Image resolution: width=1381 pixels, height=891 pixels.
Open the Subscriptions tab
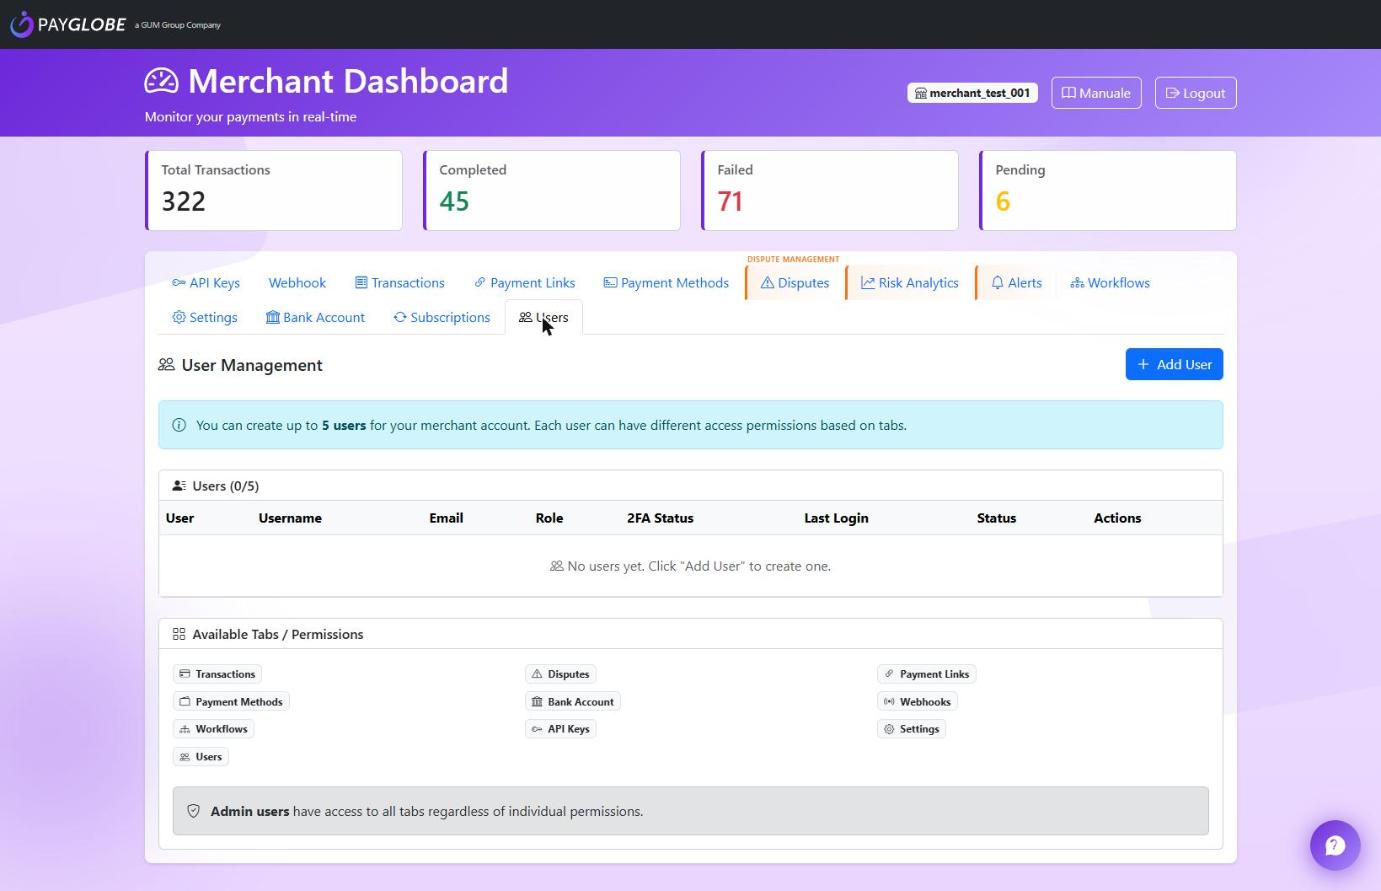click(442, 317)
